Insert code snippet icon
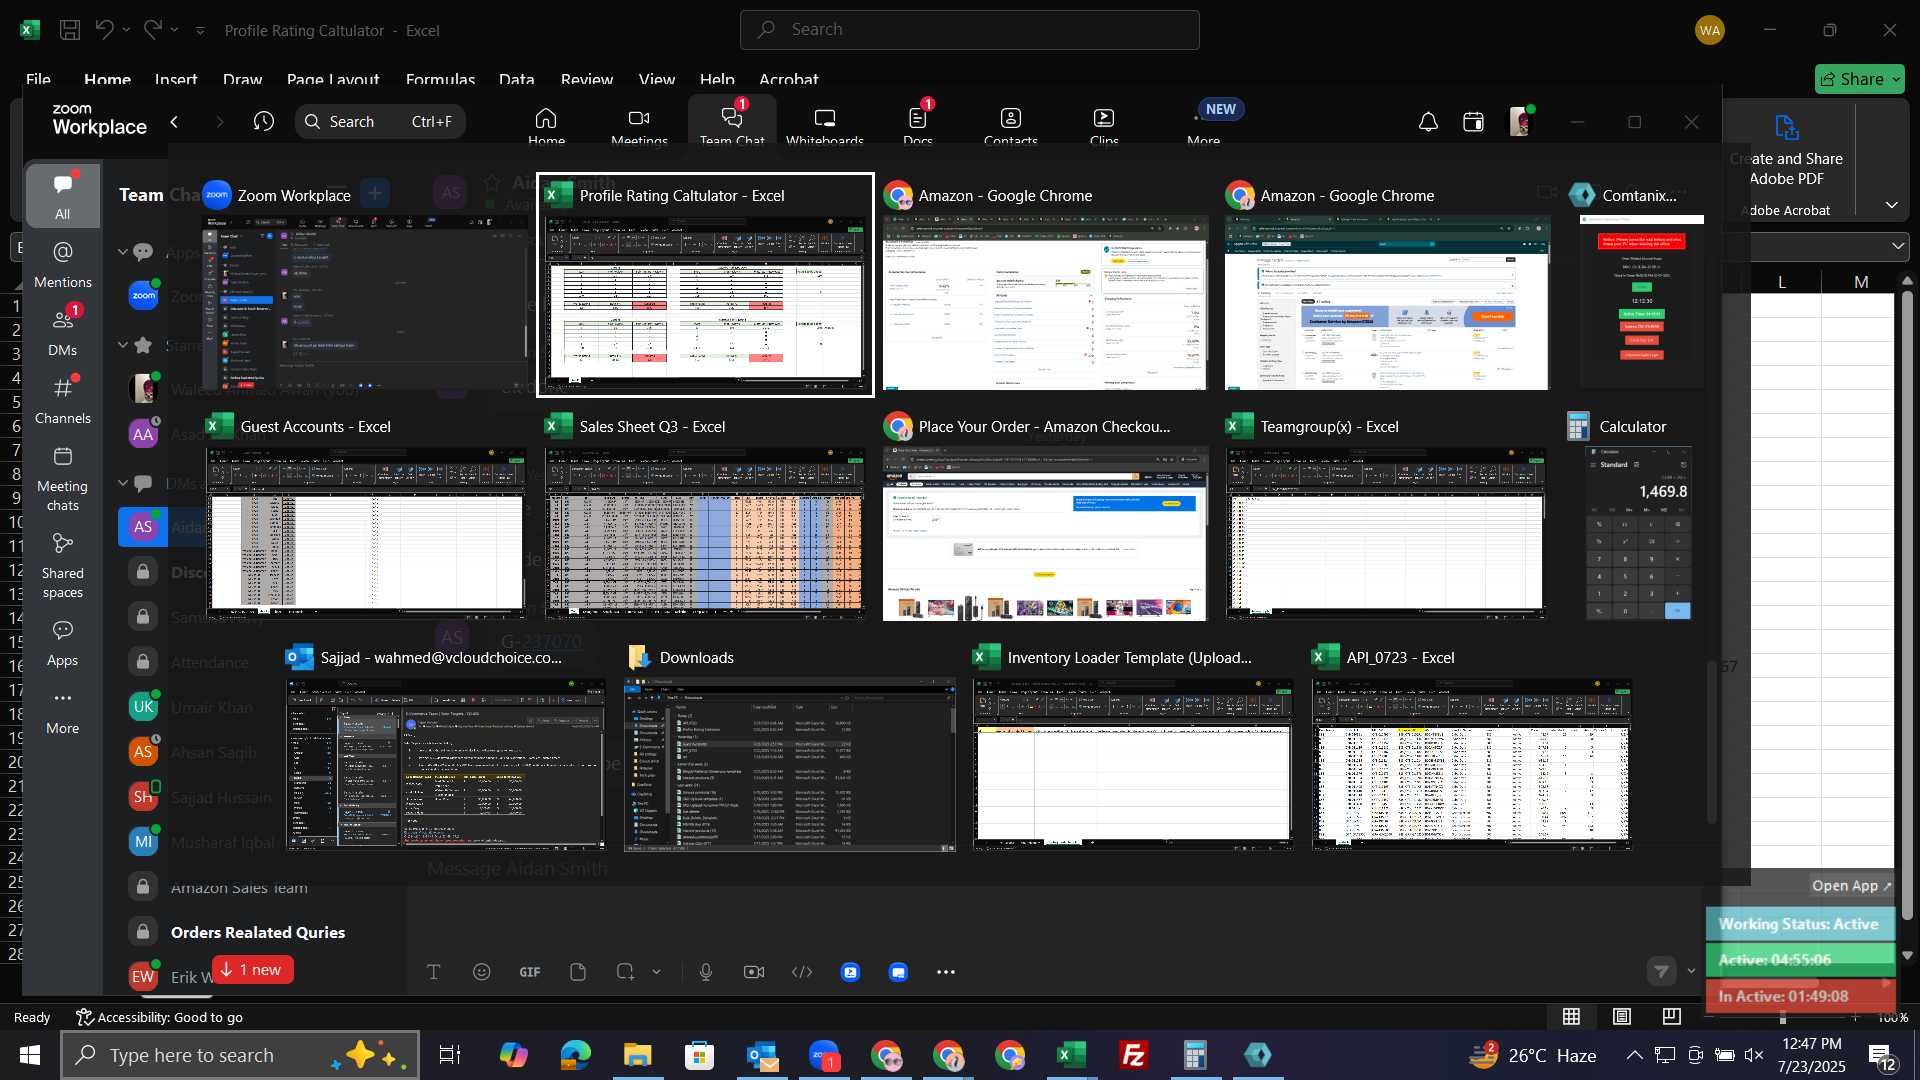The image size is (1920, 1080). [x=802, y=972]
